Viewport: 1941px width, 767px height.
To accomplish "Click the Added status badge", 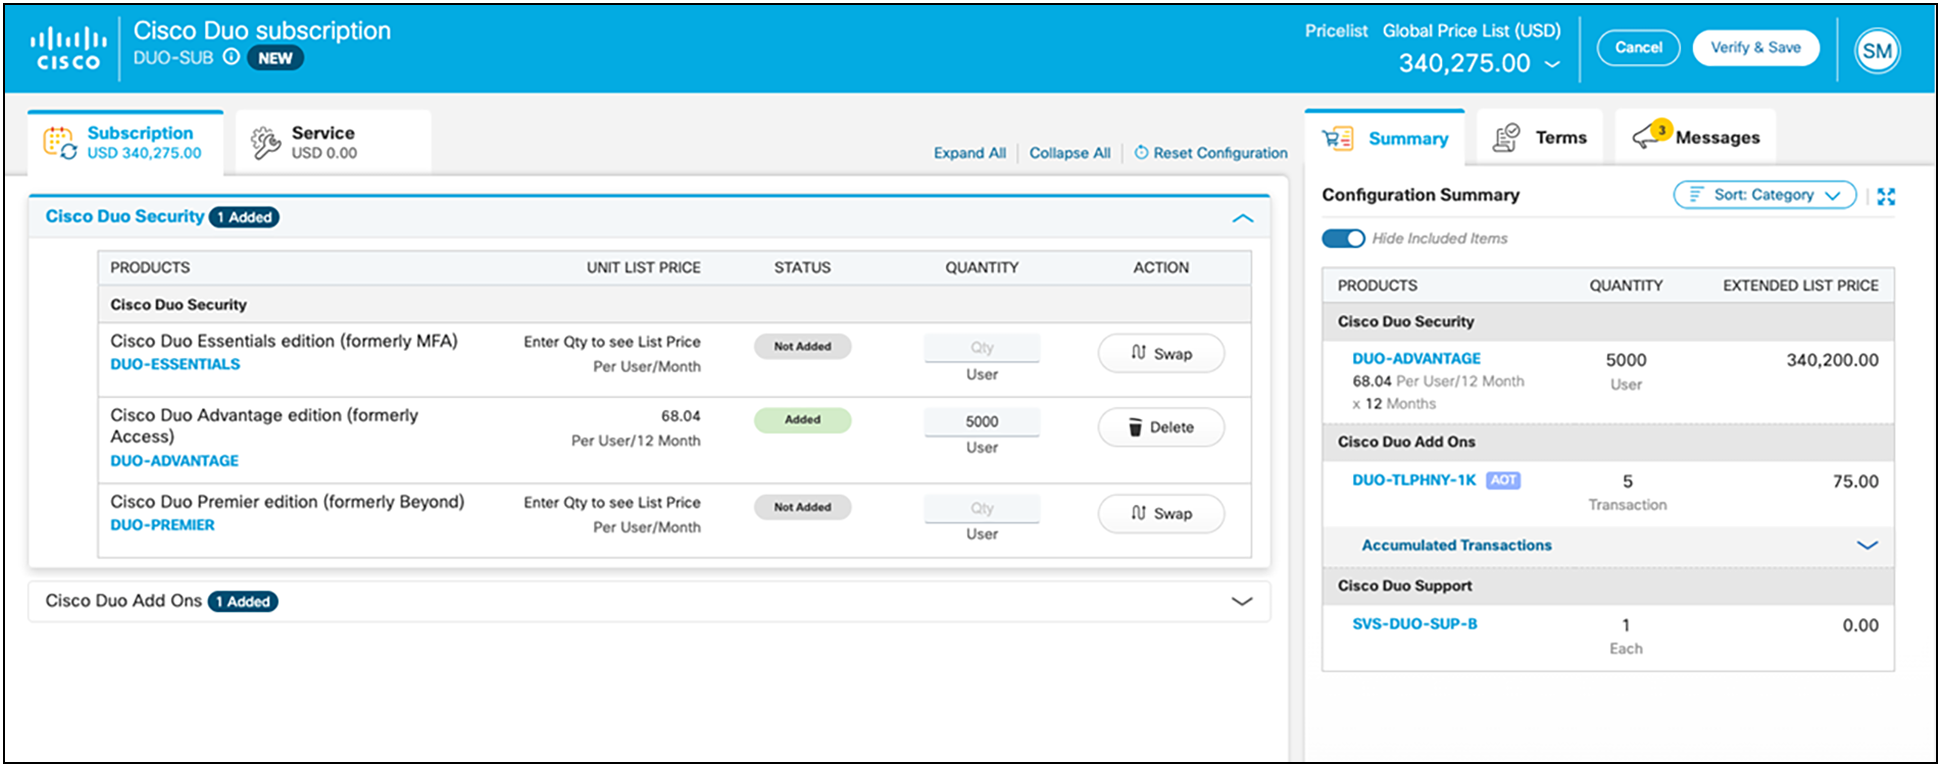I will click(802, 420).
